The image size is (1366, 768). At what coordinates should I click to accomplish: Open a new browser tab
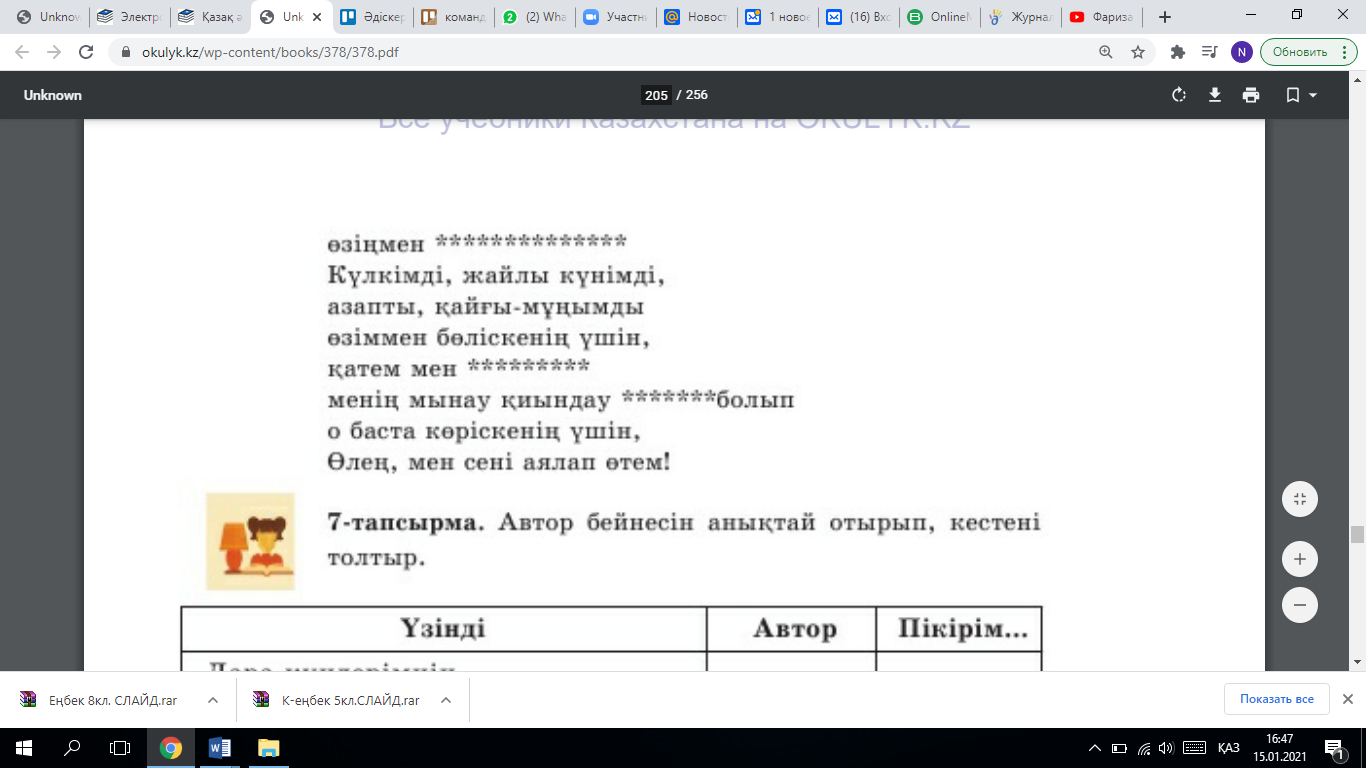(1164, 17)
